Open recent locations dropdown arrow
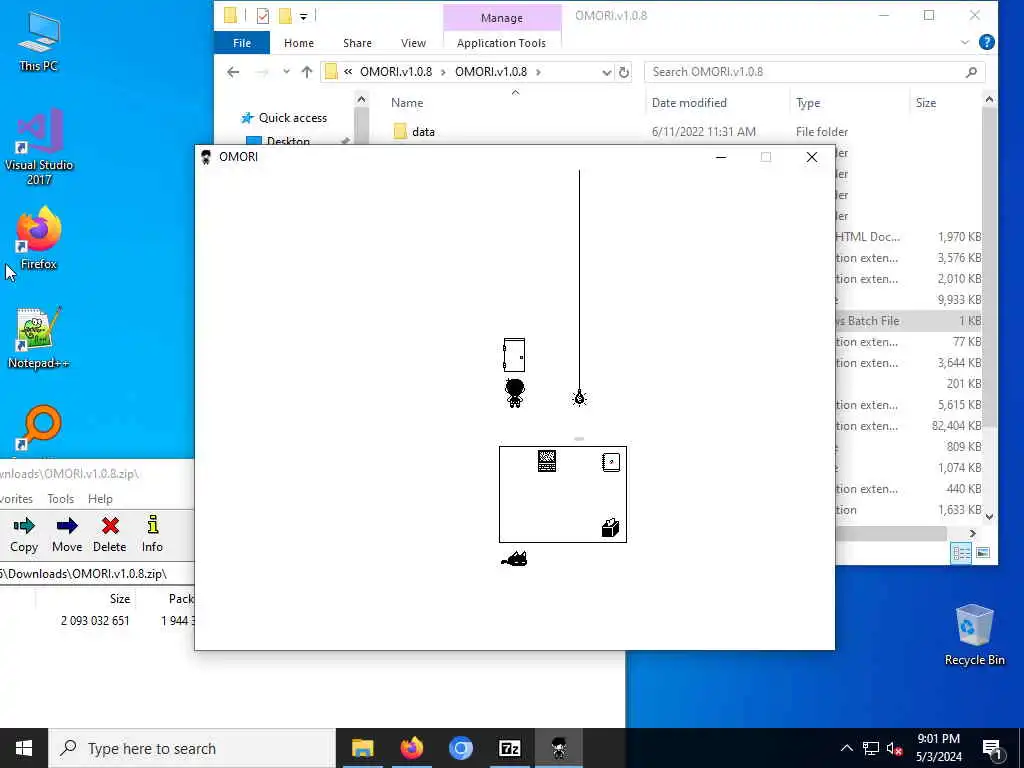 tap(286, 72)
